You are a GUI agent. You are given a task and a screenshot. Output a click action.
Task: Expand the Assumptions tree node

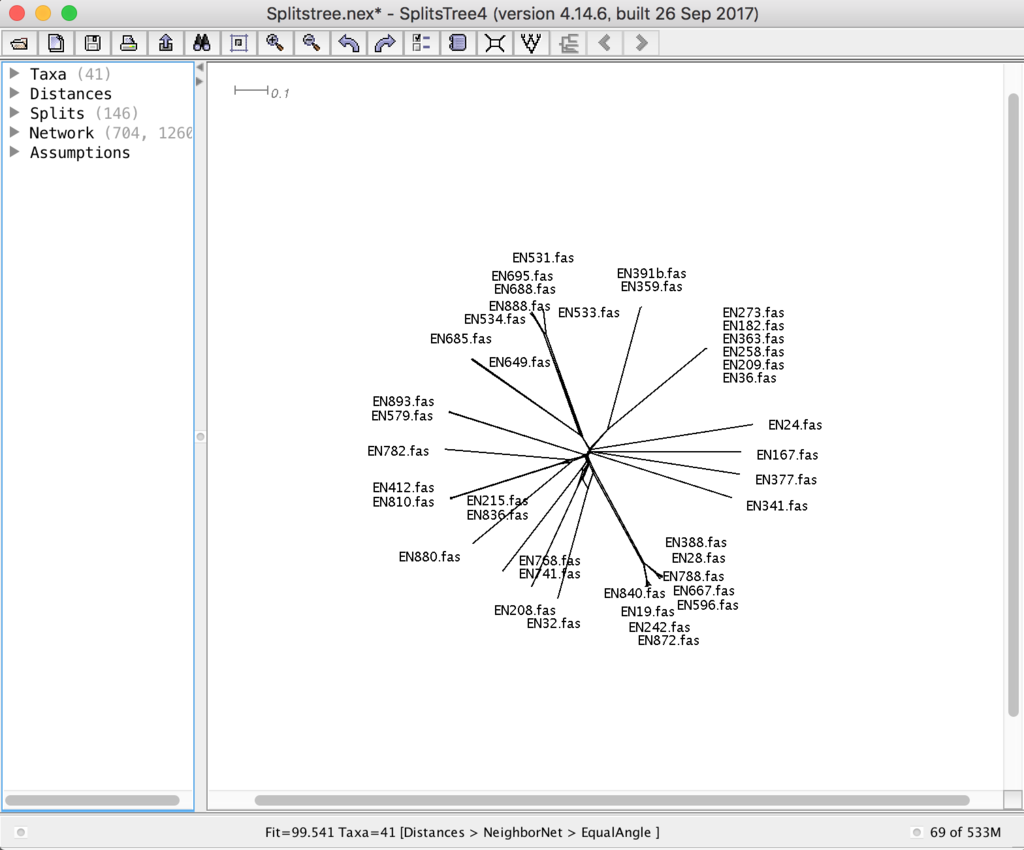click(x=14, y=151)
